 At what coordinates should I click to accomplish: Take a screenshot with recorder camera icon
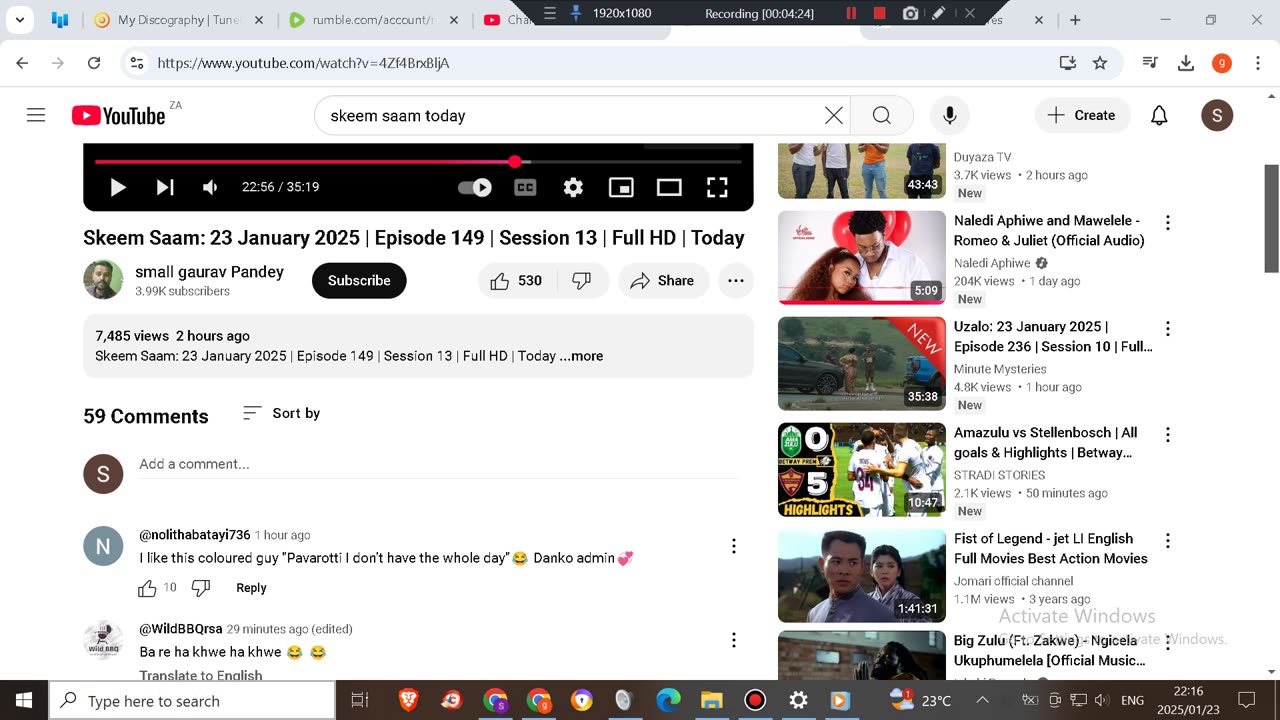910,13
